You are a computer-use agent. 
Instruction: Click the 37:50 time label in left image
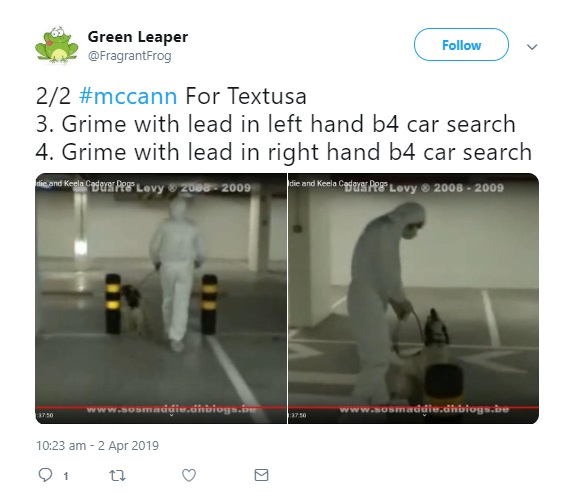[x=45, y=416]
